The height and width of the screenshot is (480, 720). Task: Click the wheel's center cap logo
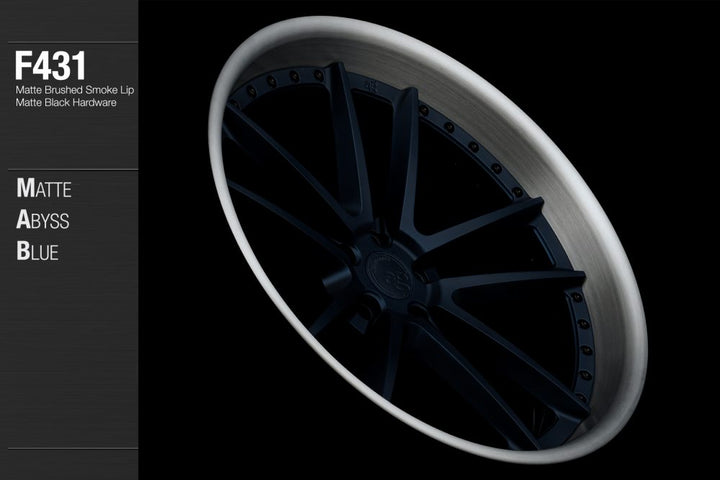(x=385, y=270)
